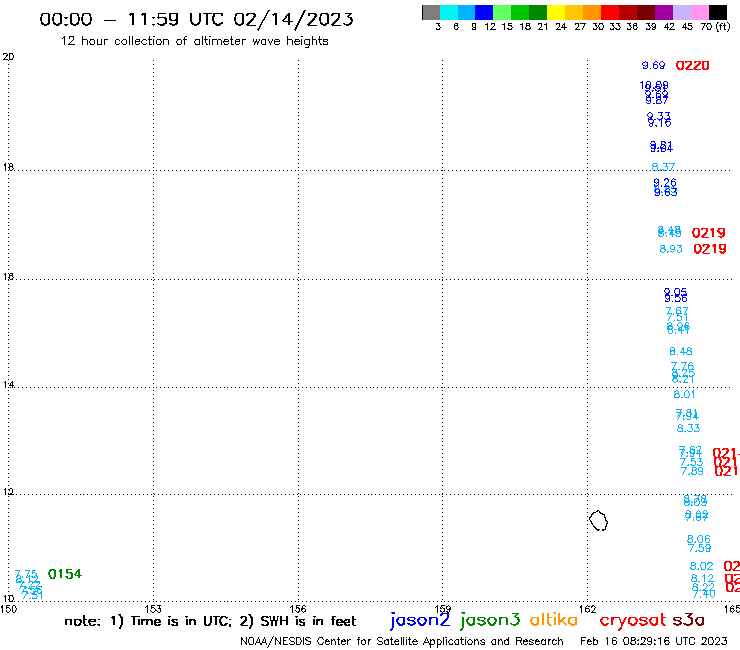Click the 70 (ft) color scale label
This screenshot has height=650, width=740.
pyautogui.click(x=715, y=26)
